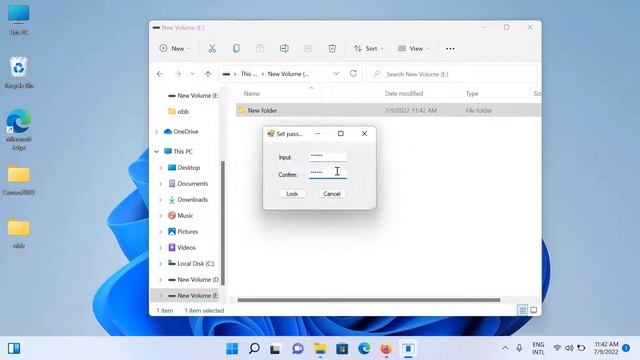Select Local Disk (C:) in sidebar

click(x=191, y=264)
